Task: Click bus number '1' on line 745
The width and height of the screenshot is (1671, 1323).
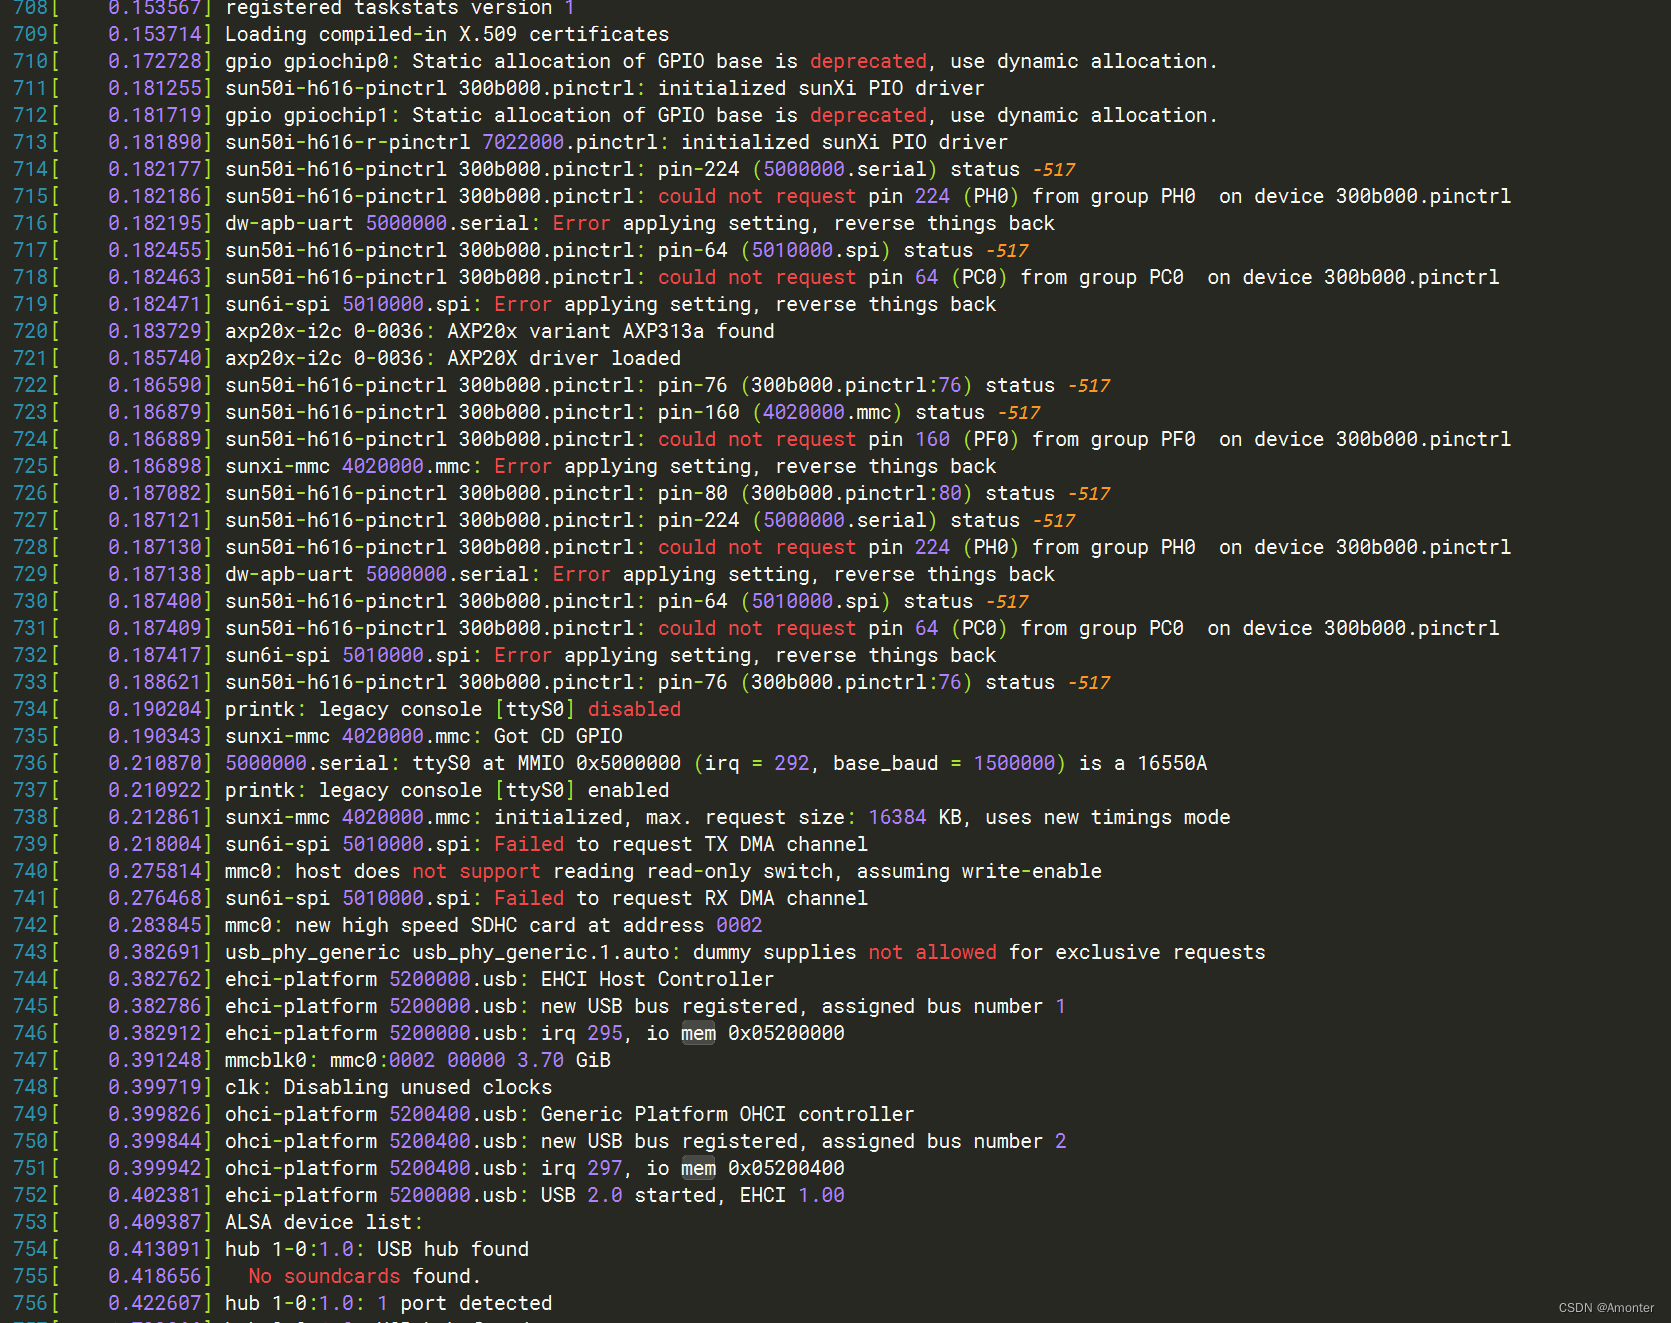Action: tap(1061, 1006)
